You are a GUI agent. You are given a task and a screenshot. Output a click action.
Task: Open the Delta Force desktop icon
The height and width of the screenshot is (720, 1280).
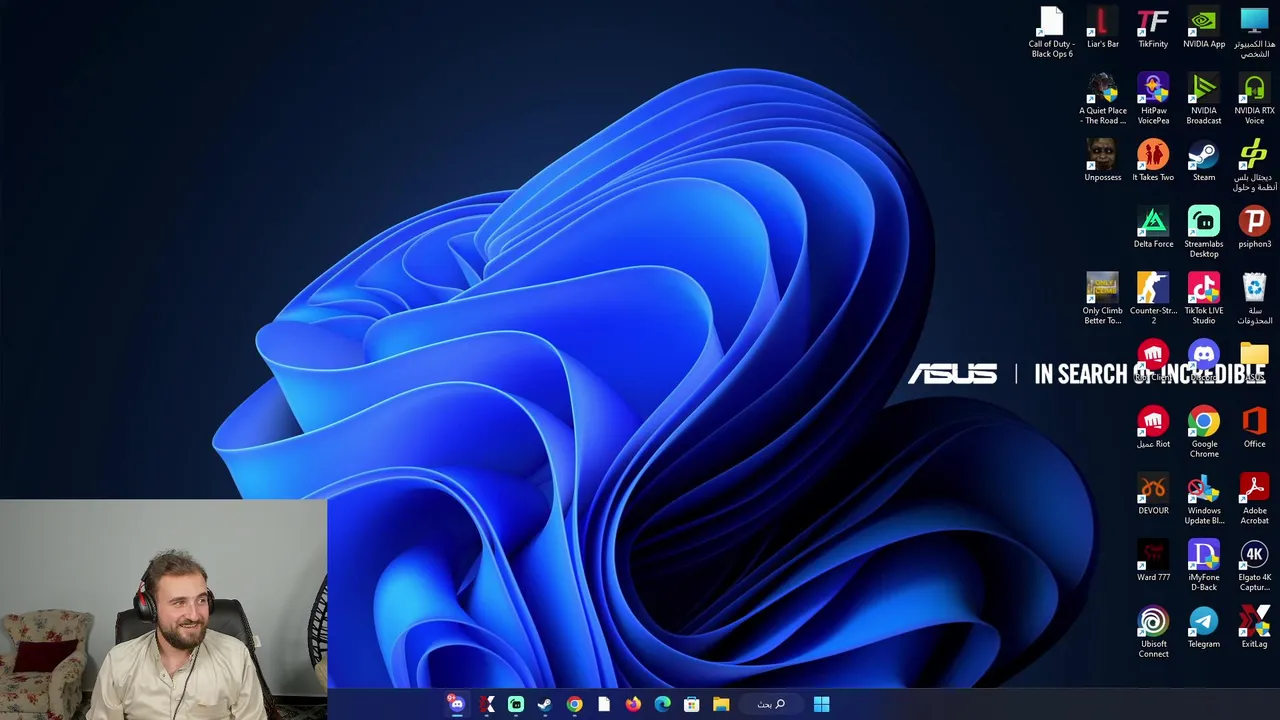tap(1153, 228)
